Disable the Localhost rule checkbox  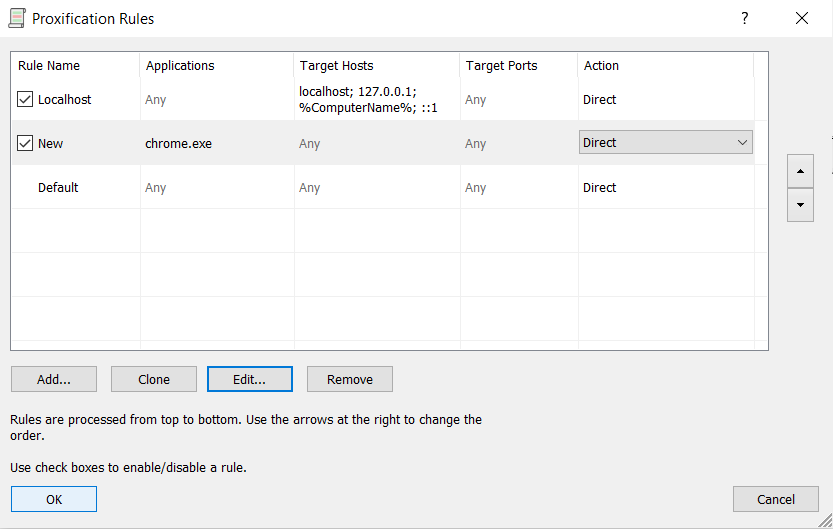25,99
